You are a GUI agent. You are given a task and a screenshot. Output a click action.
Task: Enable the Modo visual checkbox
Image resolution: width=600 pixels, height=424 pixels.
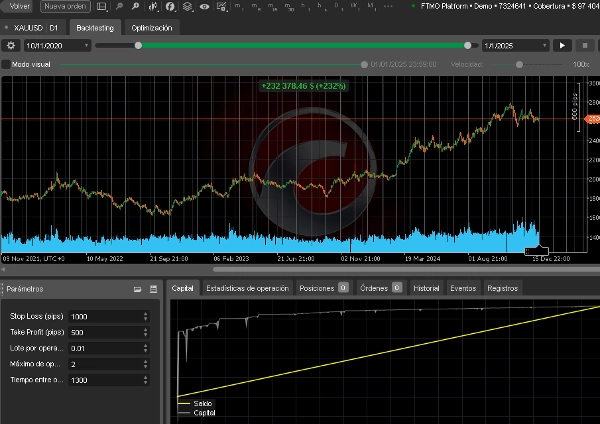click(x=6, y=64)
